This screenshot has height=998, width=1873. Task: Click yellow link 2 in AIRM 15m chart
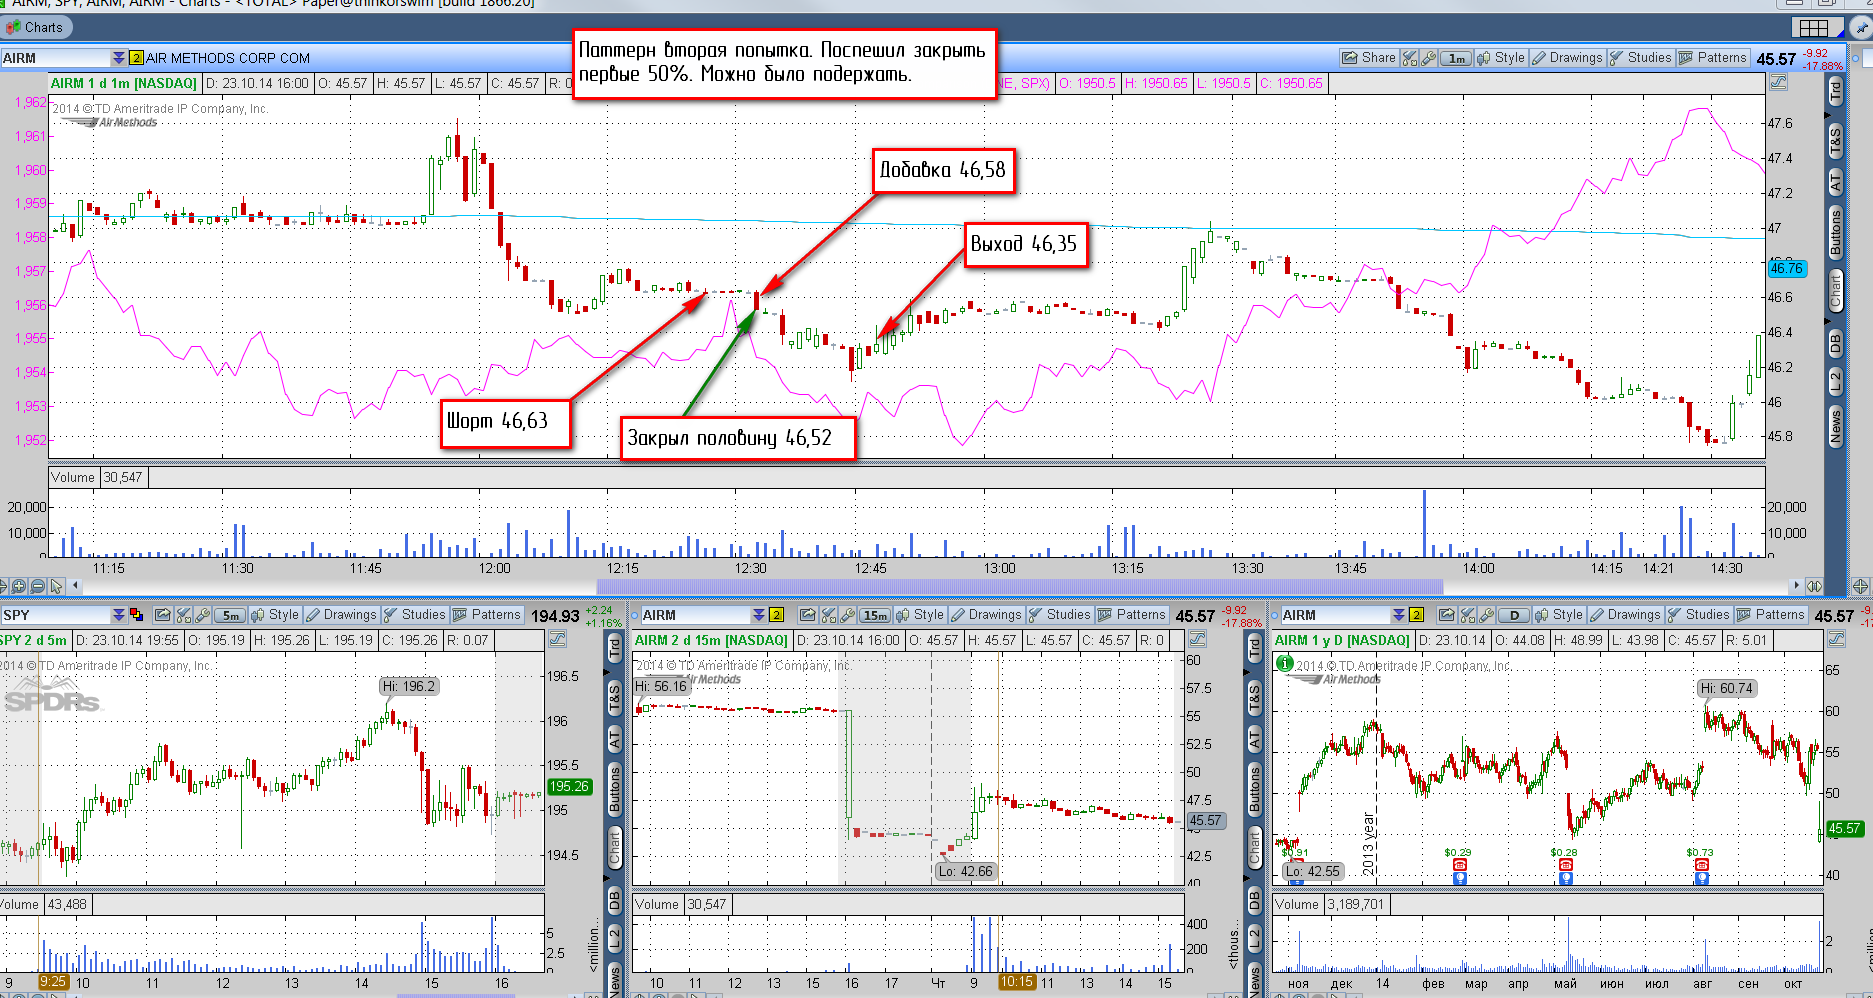[x=777, y=615]
